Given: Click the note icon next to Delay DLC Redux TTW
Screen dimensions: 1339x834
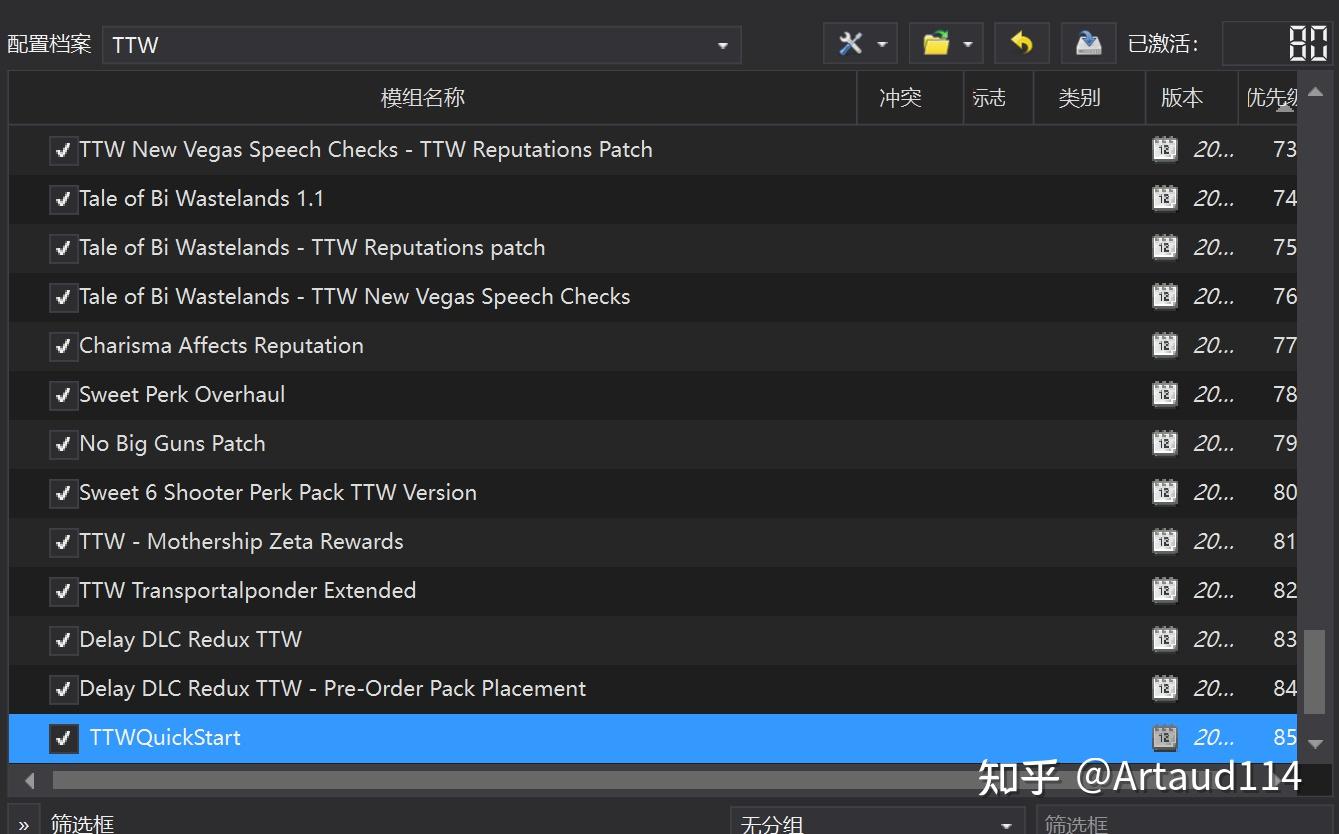Looking at the screenshot, I should [x=1164, y=639].
